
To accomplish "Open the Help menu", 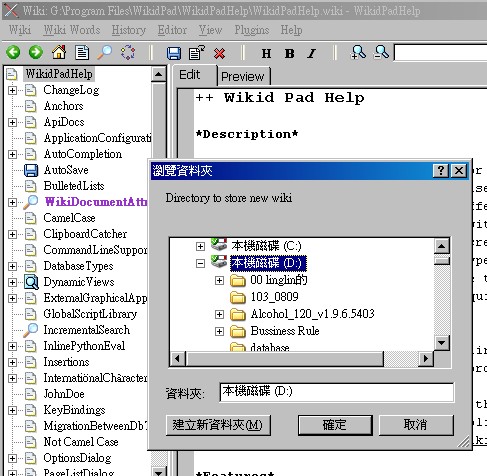I will click(291, 30).
